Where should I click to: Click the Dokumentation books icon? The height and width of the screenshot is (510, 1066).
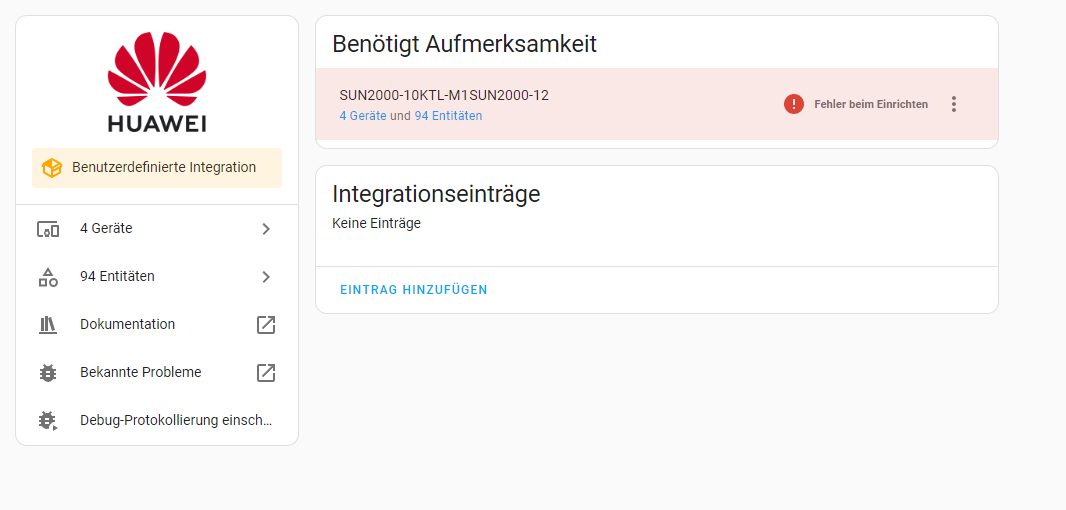(x=48, y=325)
